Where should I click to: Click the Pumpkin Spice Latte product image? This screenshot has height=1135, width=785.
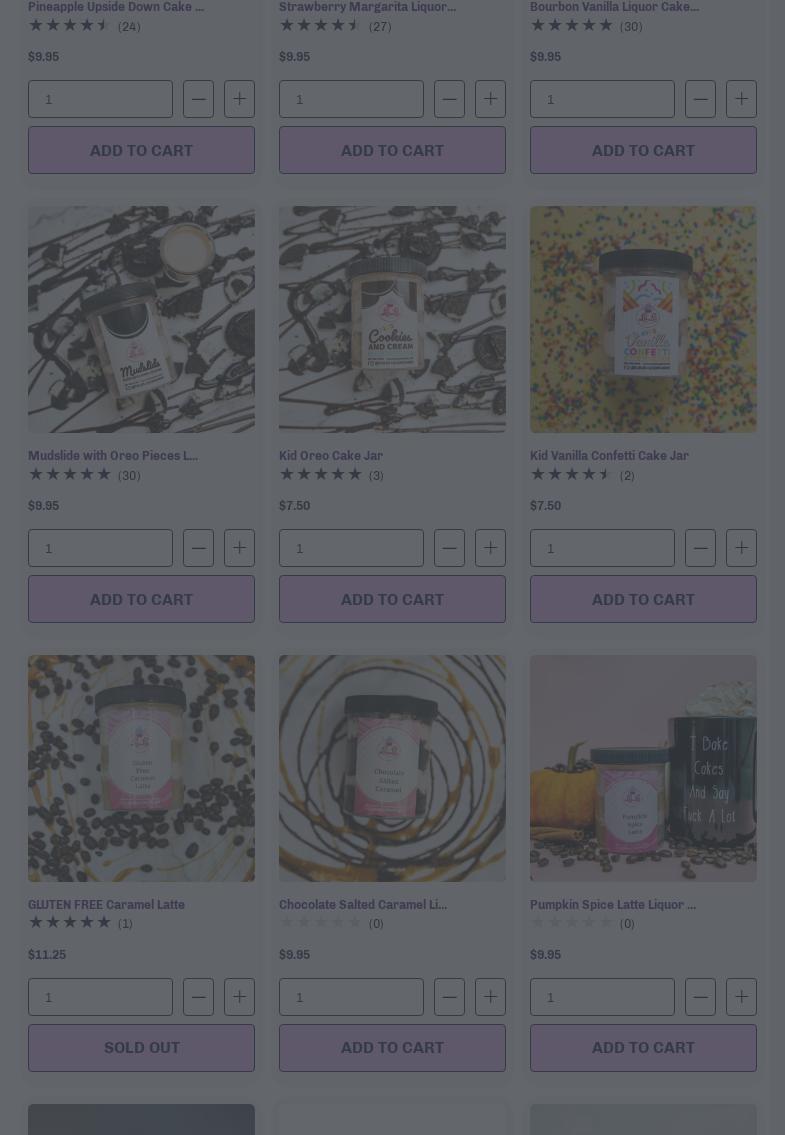click(643, 768)
